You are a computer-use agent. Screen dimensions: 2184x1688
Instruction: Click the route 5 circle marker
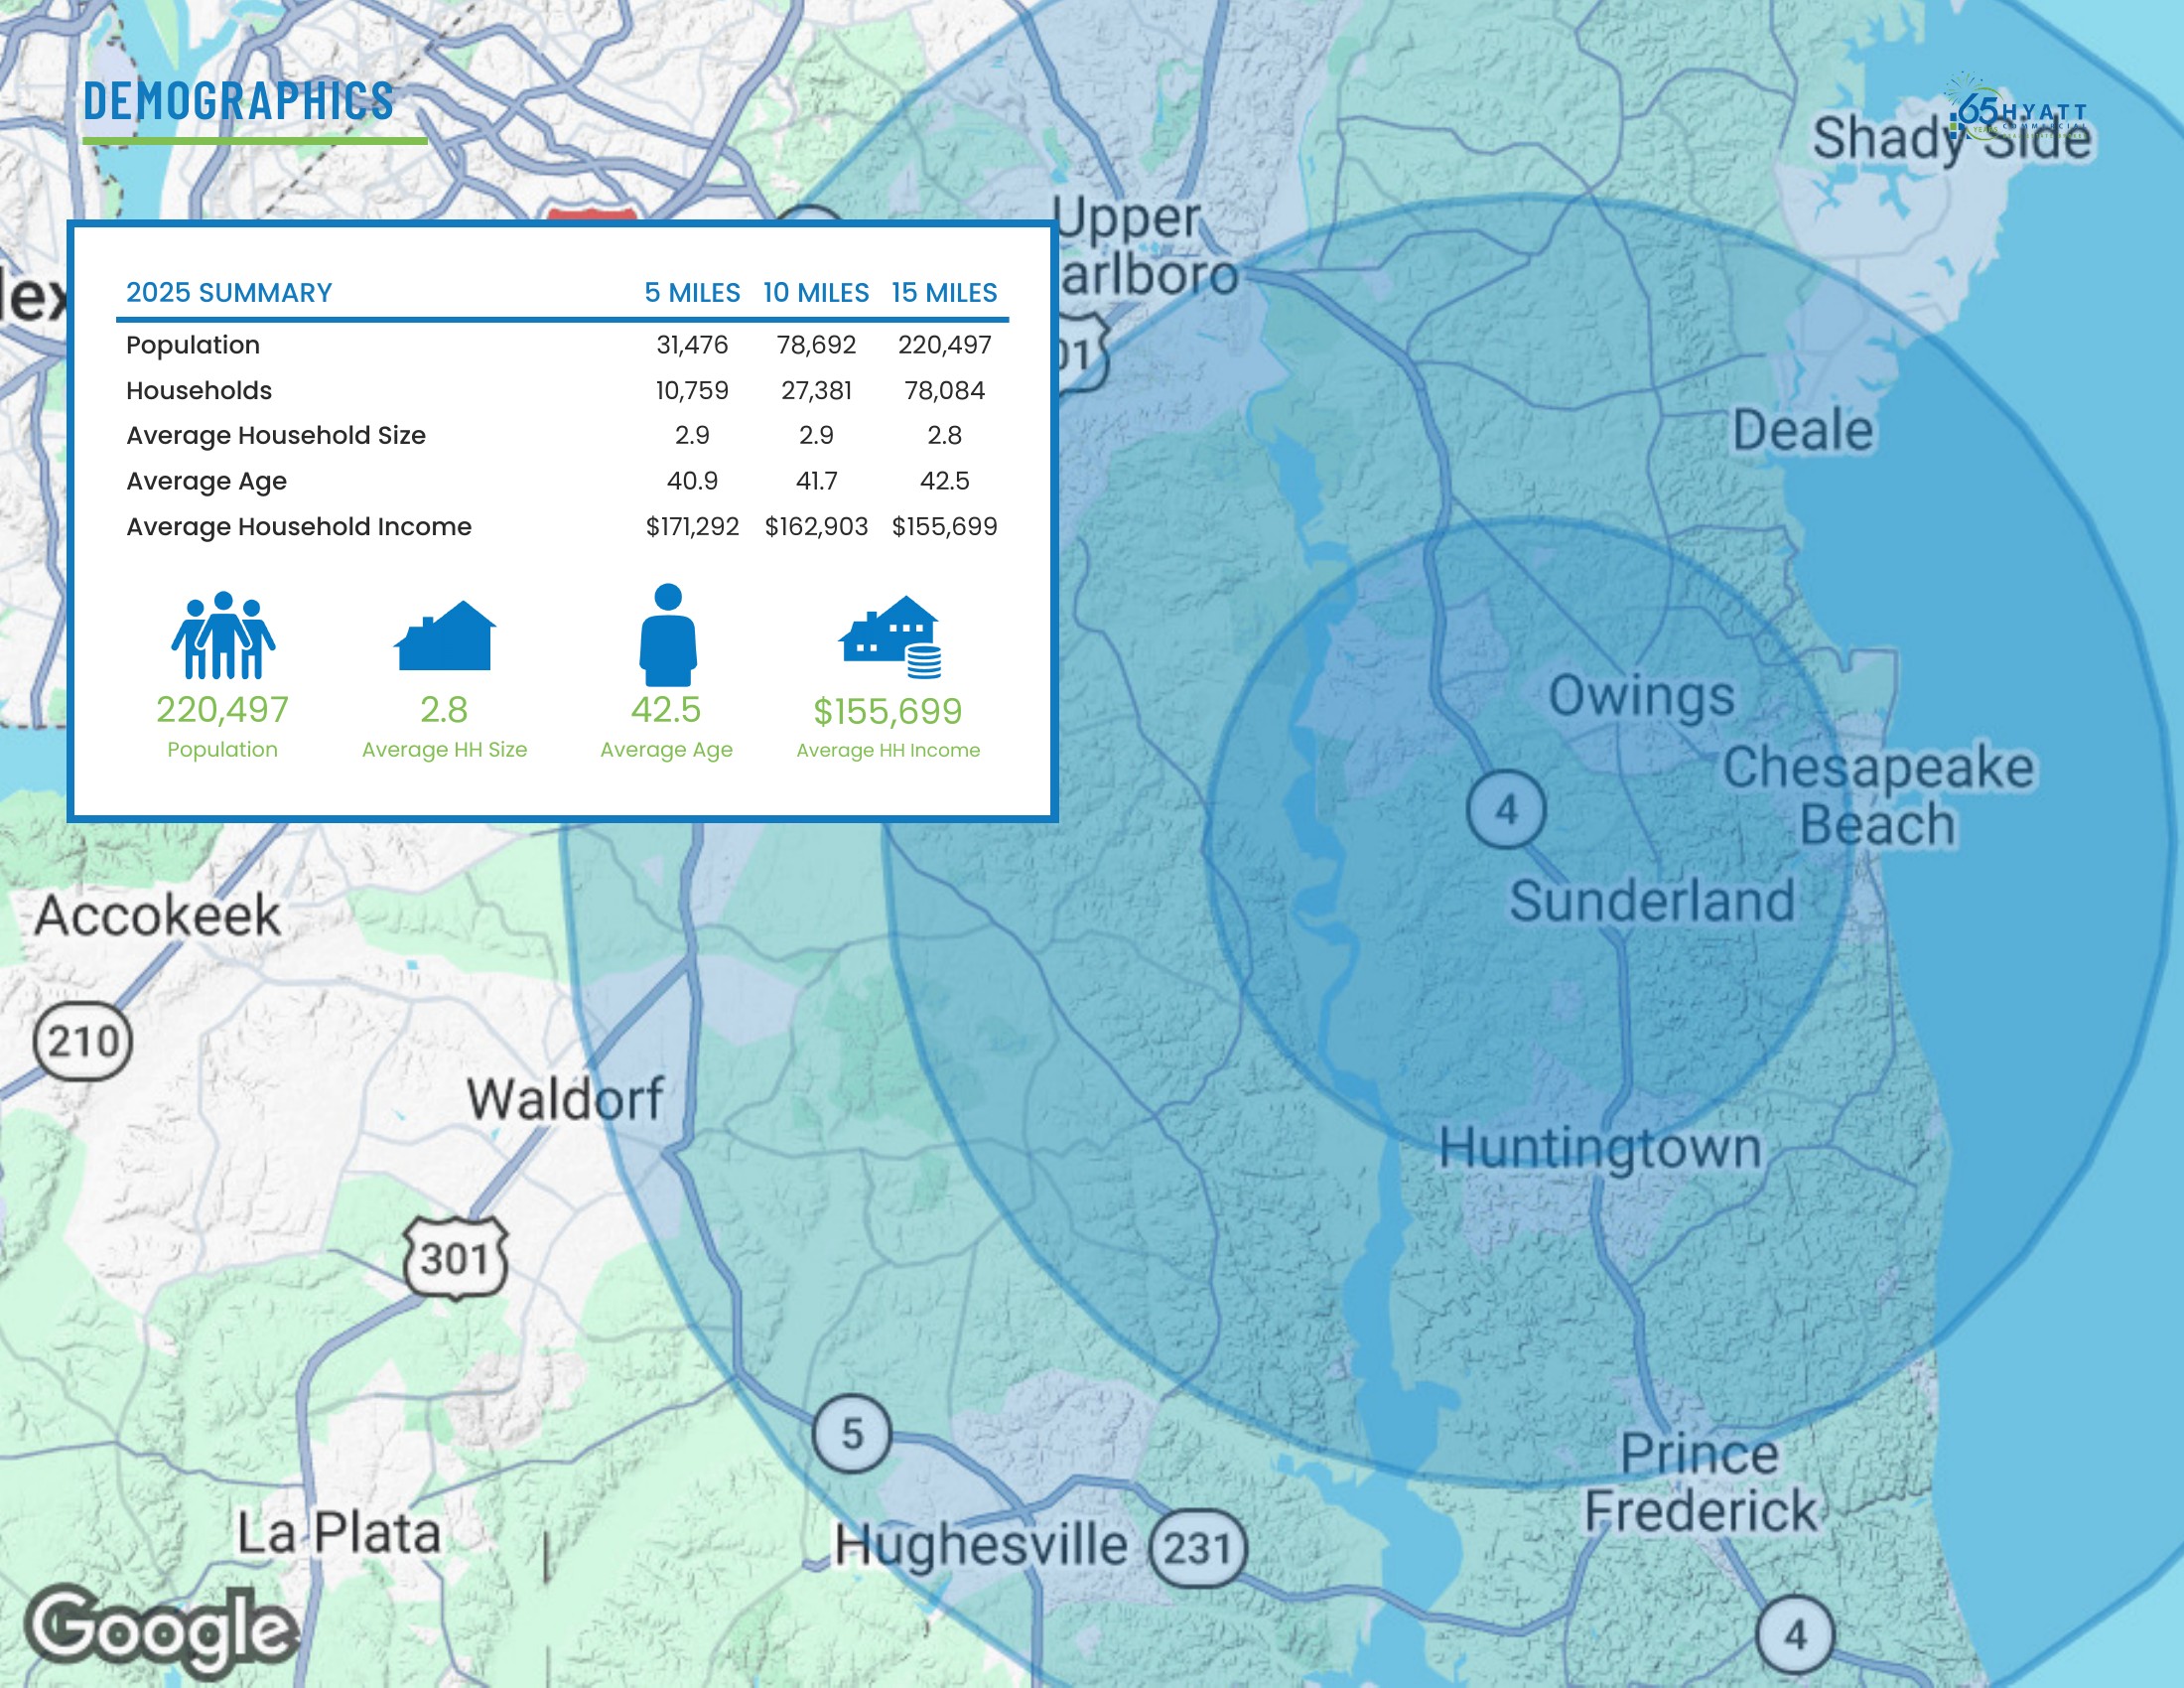click(x=851, y=1434)
